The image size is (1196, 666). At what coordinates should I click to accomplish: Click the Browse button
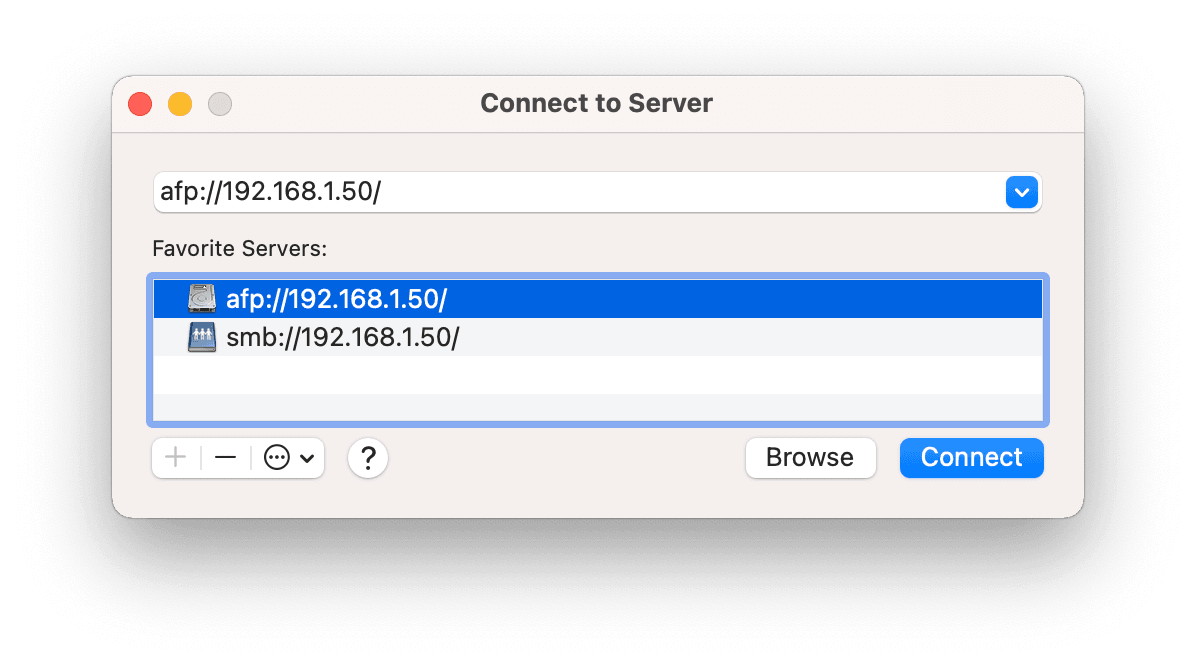[810, 457]
